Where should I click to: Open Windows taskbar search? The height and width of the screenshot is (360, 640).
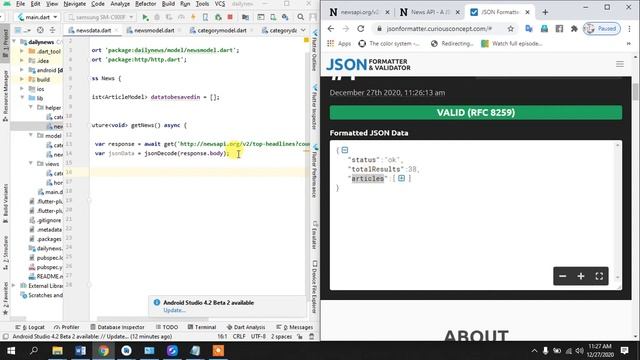[34, 351]
